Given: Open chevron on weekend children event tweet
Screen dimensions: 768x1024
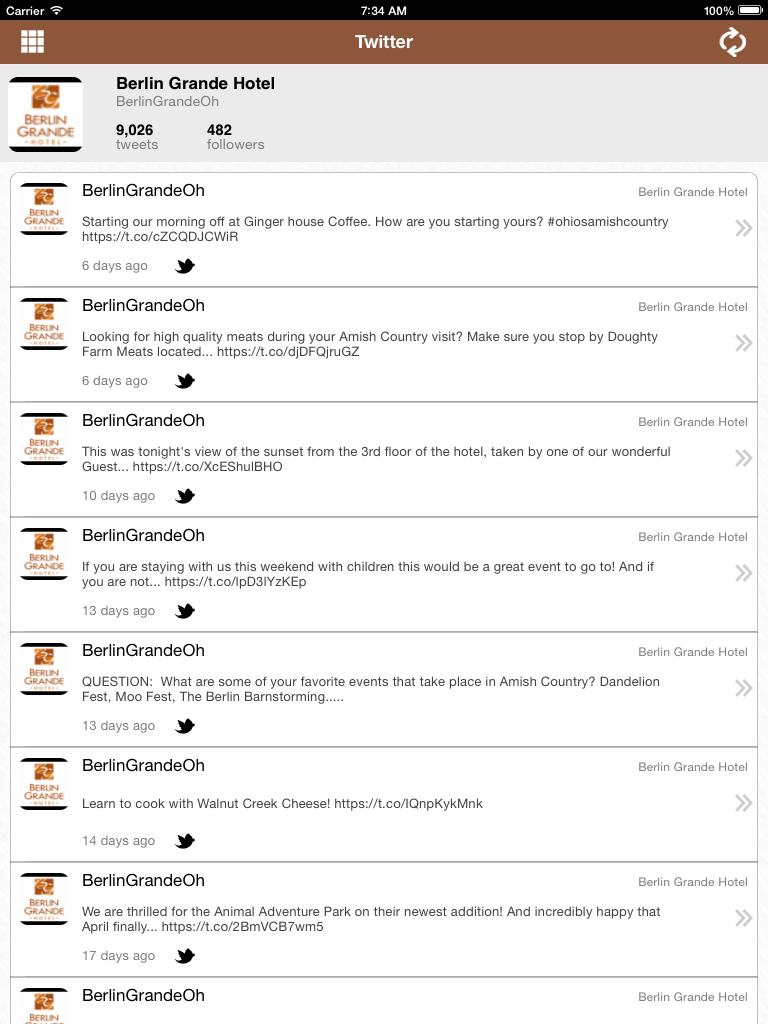Looking at the screenshot, I should click(x=743, y=573).
